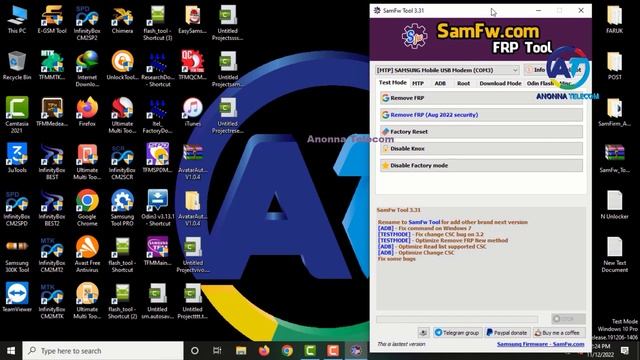Open the ResearchDownload shortcut on the desktop
Image resolution: width=640 pixels, height=360 pixels.
click(158, 69)
